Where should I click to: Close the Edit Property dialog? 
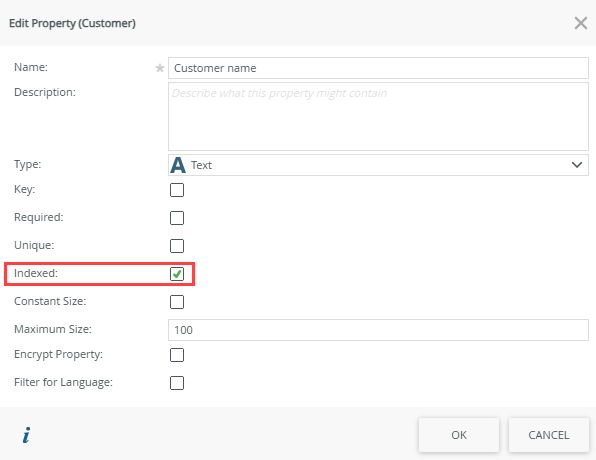point(580,23)
